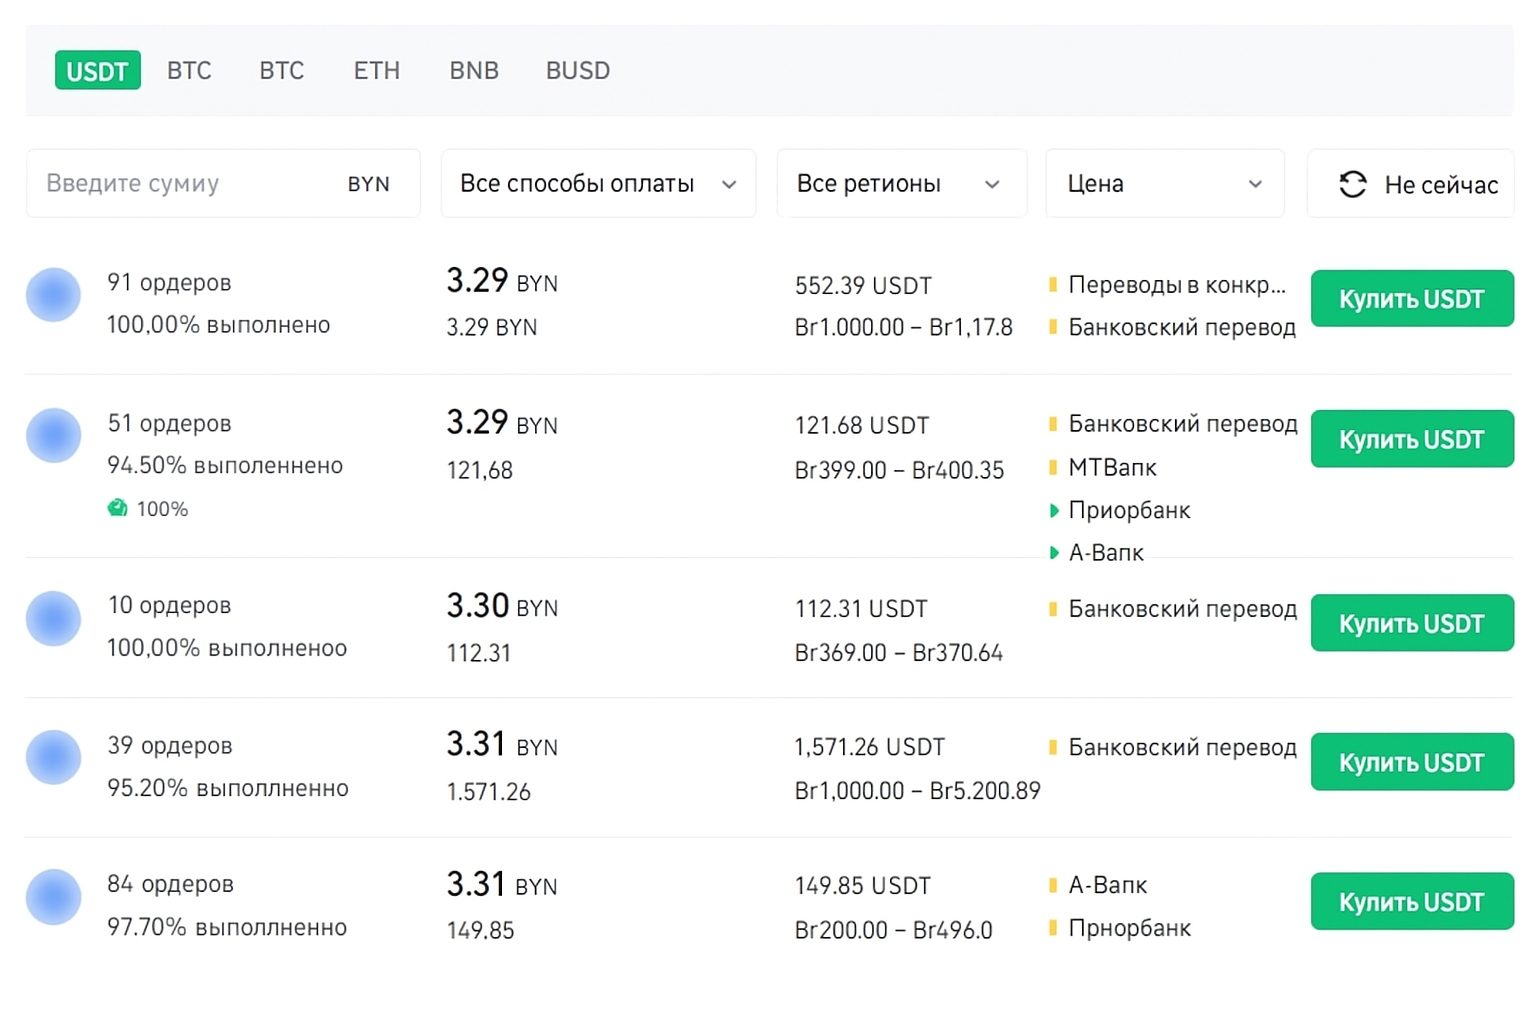Image resolution: width=1536 pixels, height=1024 pixels.
Task: Click the available amount '149.85 USDT'
Action: click(x=862, y=886)
